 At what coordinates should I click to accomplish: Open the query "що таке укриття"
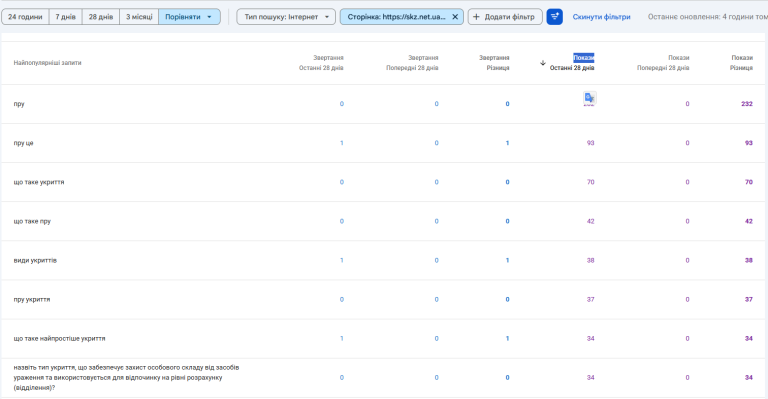(39, 182)
